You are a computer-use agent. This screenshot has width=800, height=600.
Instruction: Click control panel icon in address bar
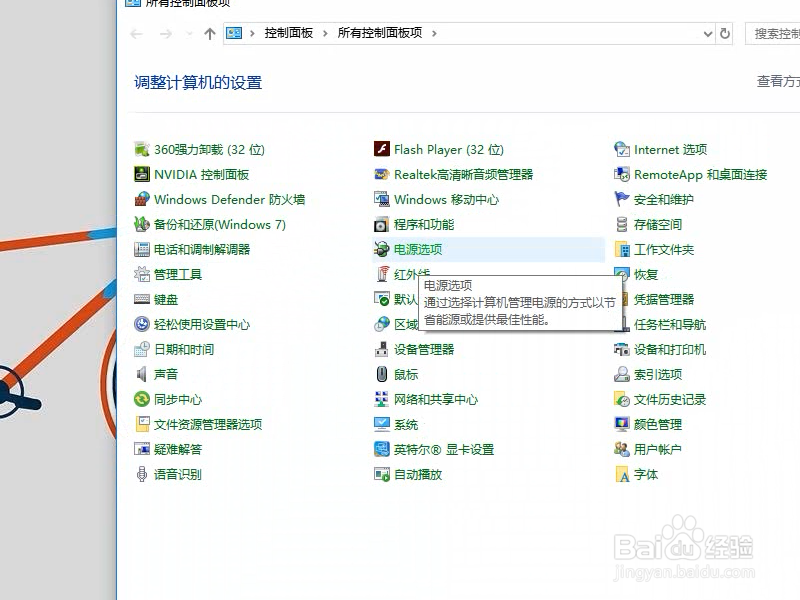(x=234, y=33)
